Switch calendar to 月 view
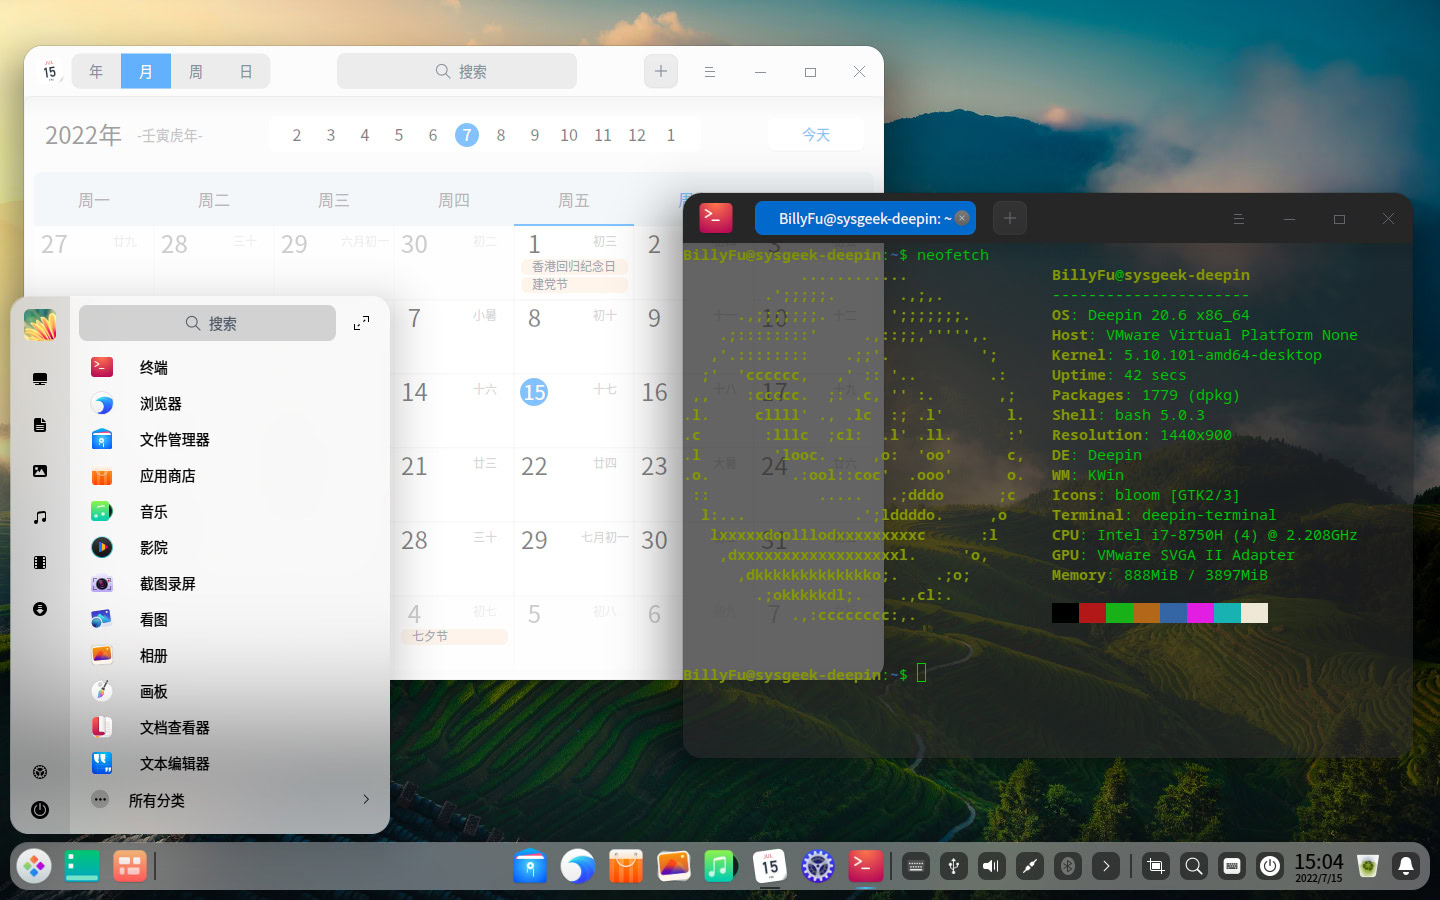 pyautogui.click(x=146, y=71)
